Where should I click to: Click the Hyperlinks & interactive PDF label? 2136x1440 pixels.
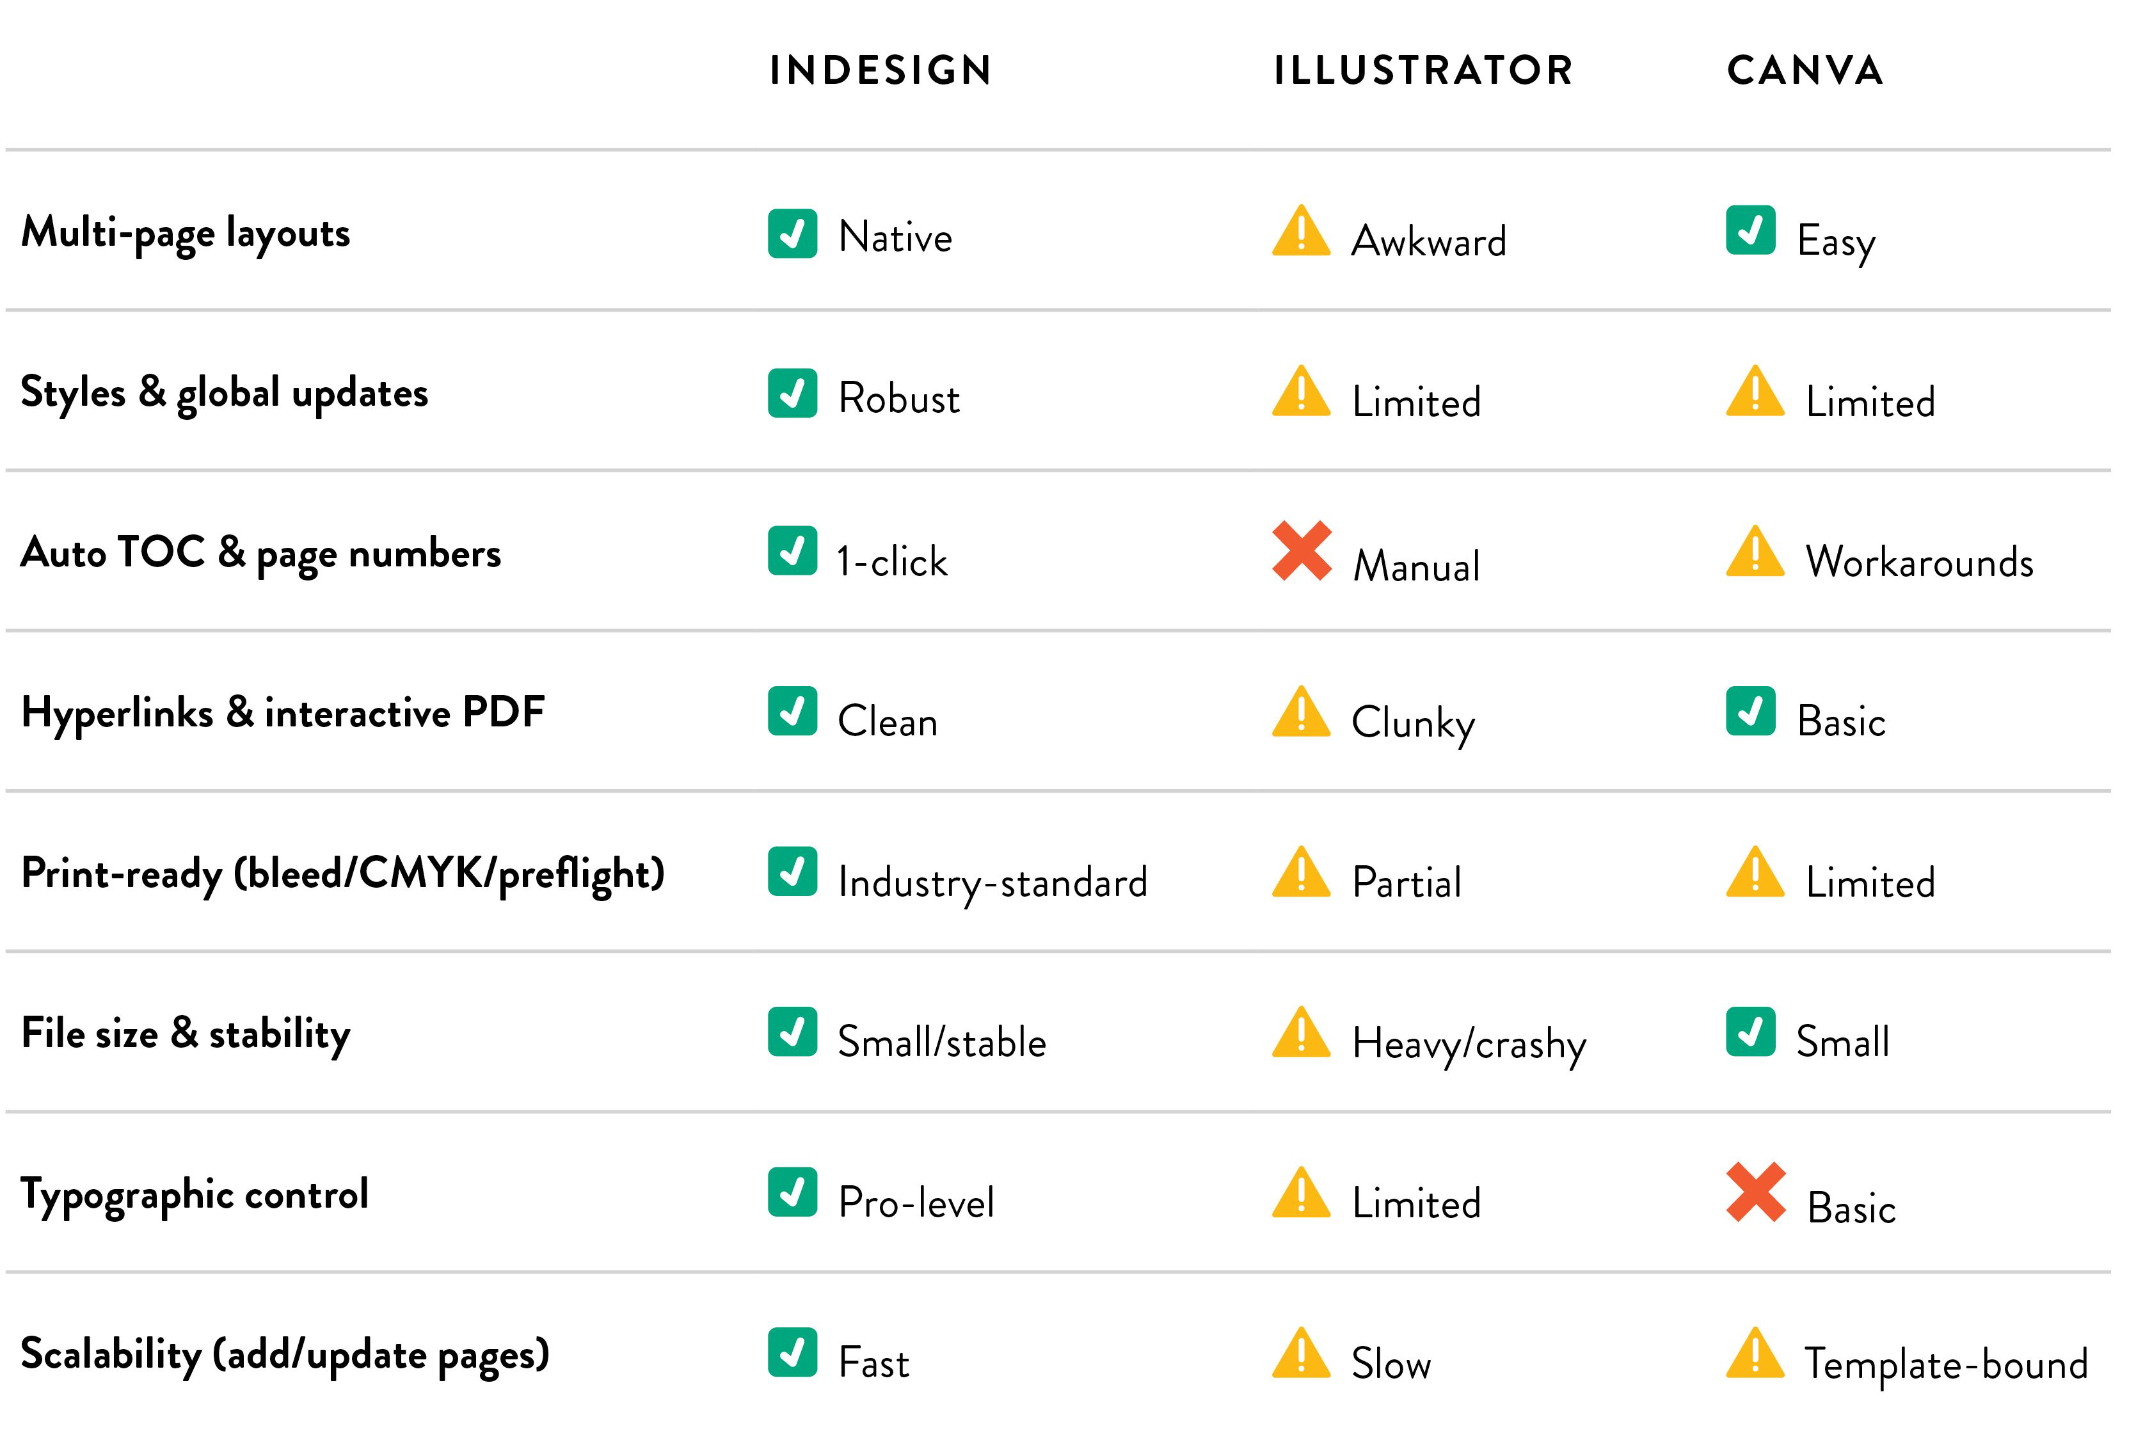coord(283,713)
